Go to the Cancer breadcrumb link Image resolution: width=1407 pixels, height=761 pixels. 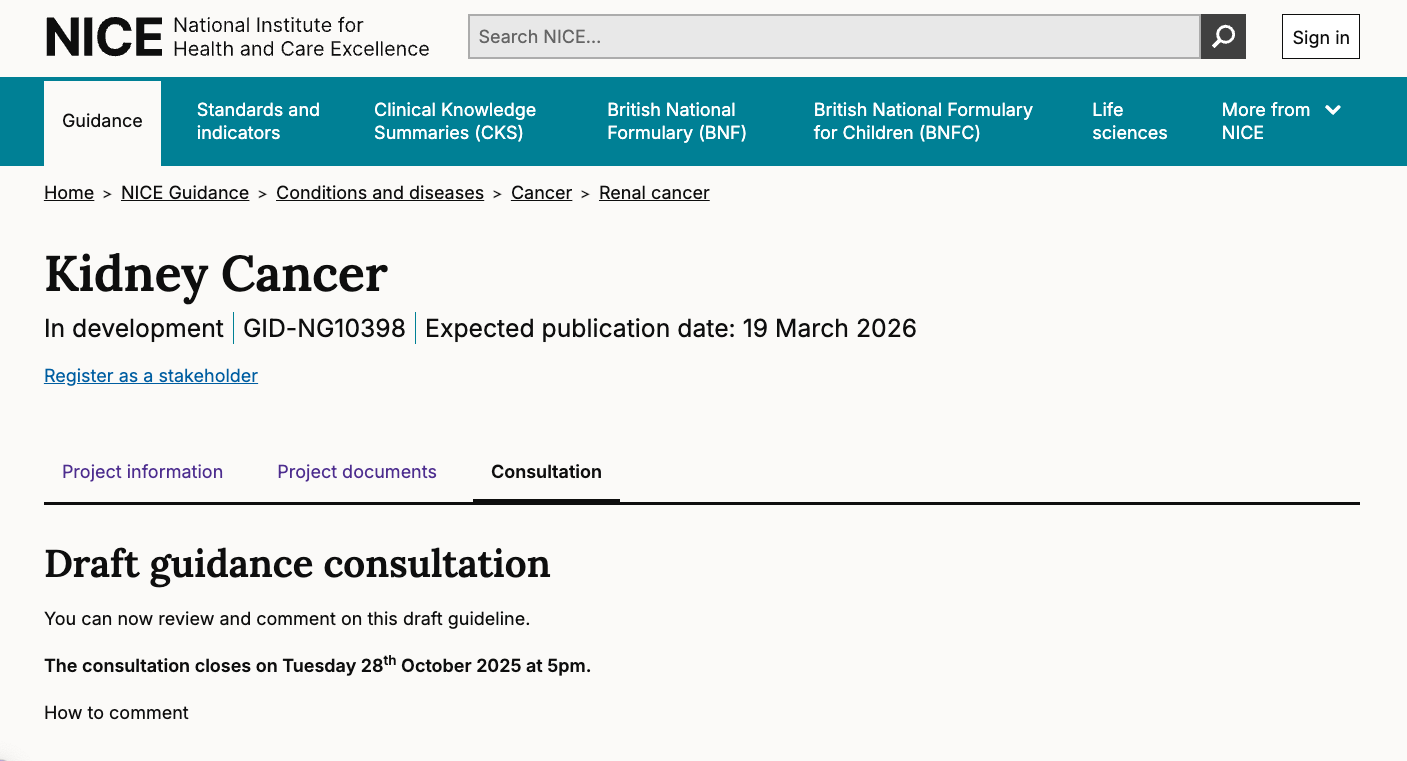pos(541,193)
